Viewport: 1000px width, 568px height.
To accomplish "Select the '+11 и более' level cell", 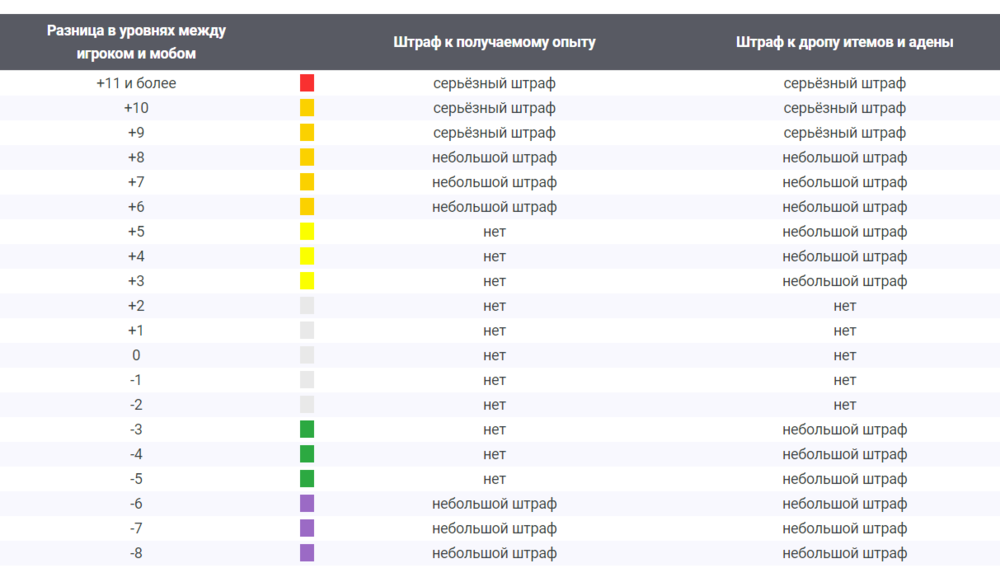I will (x=136, y=83).
